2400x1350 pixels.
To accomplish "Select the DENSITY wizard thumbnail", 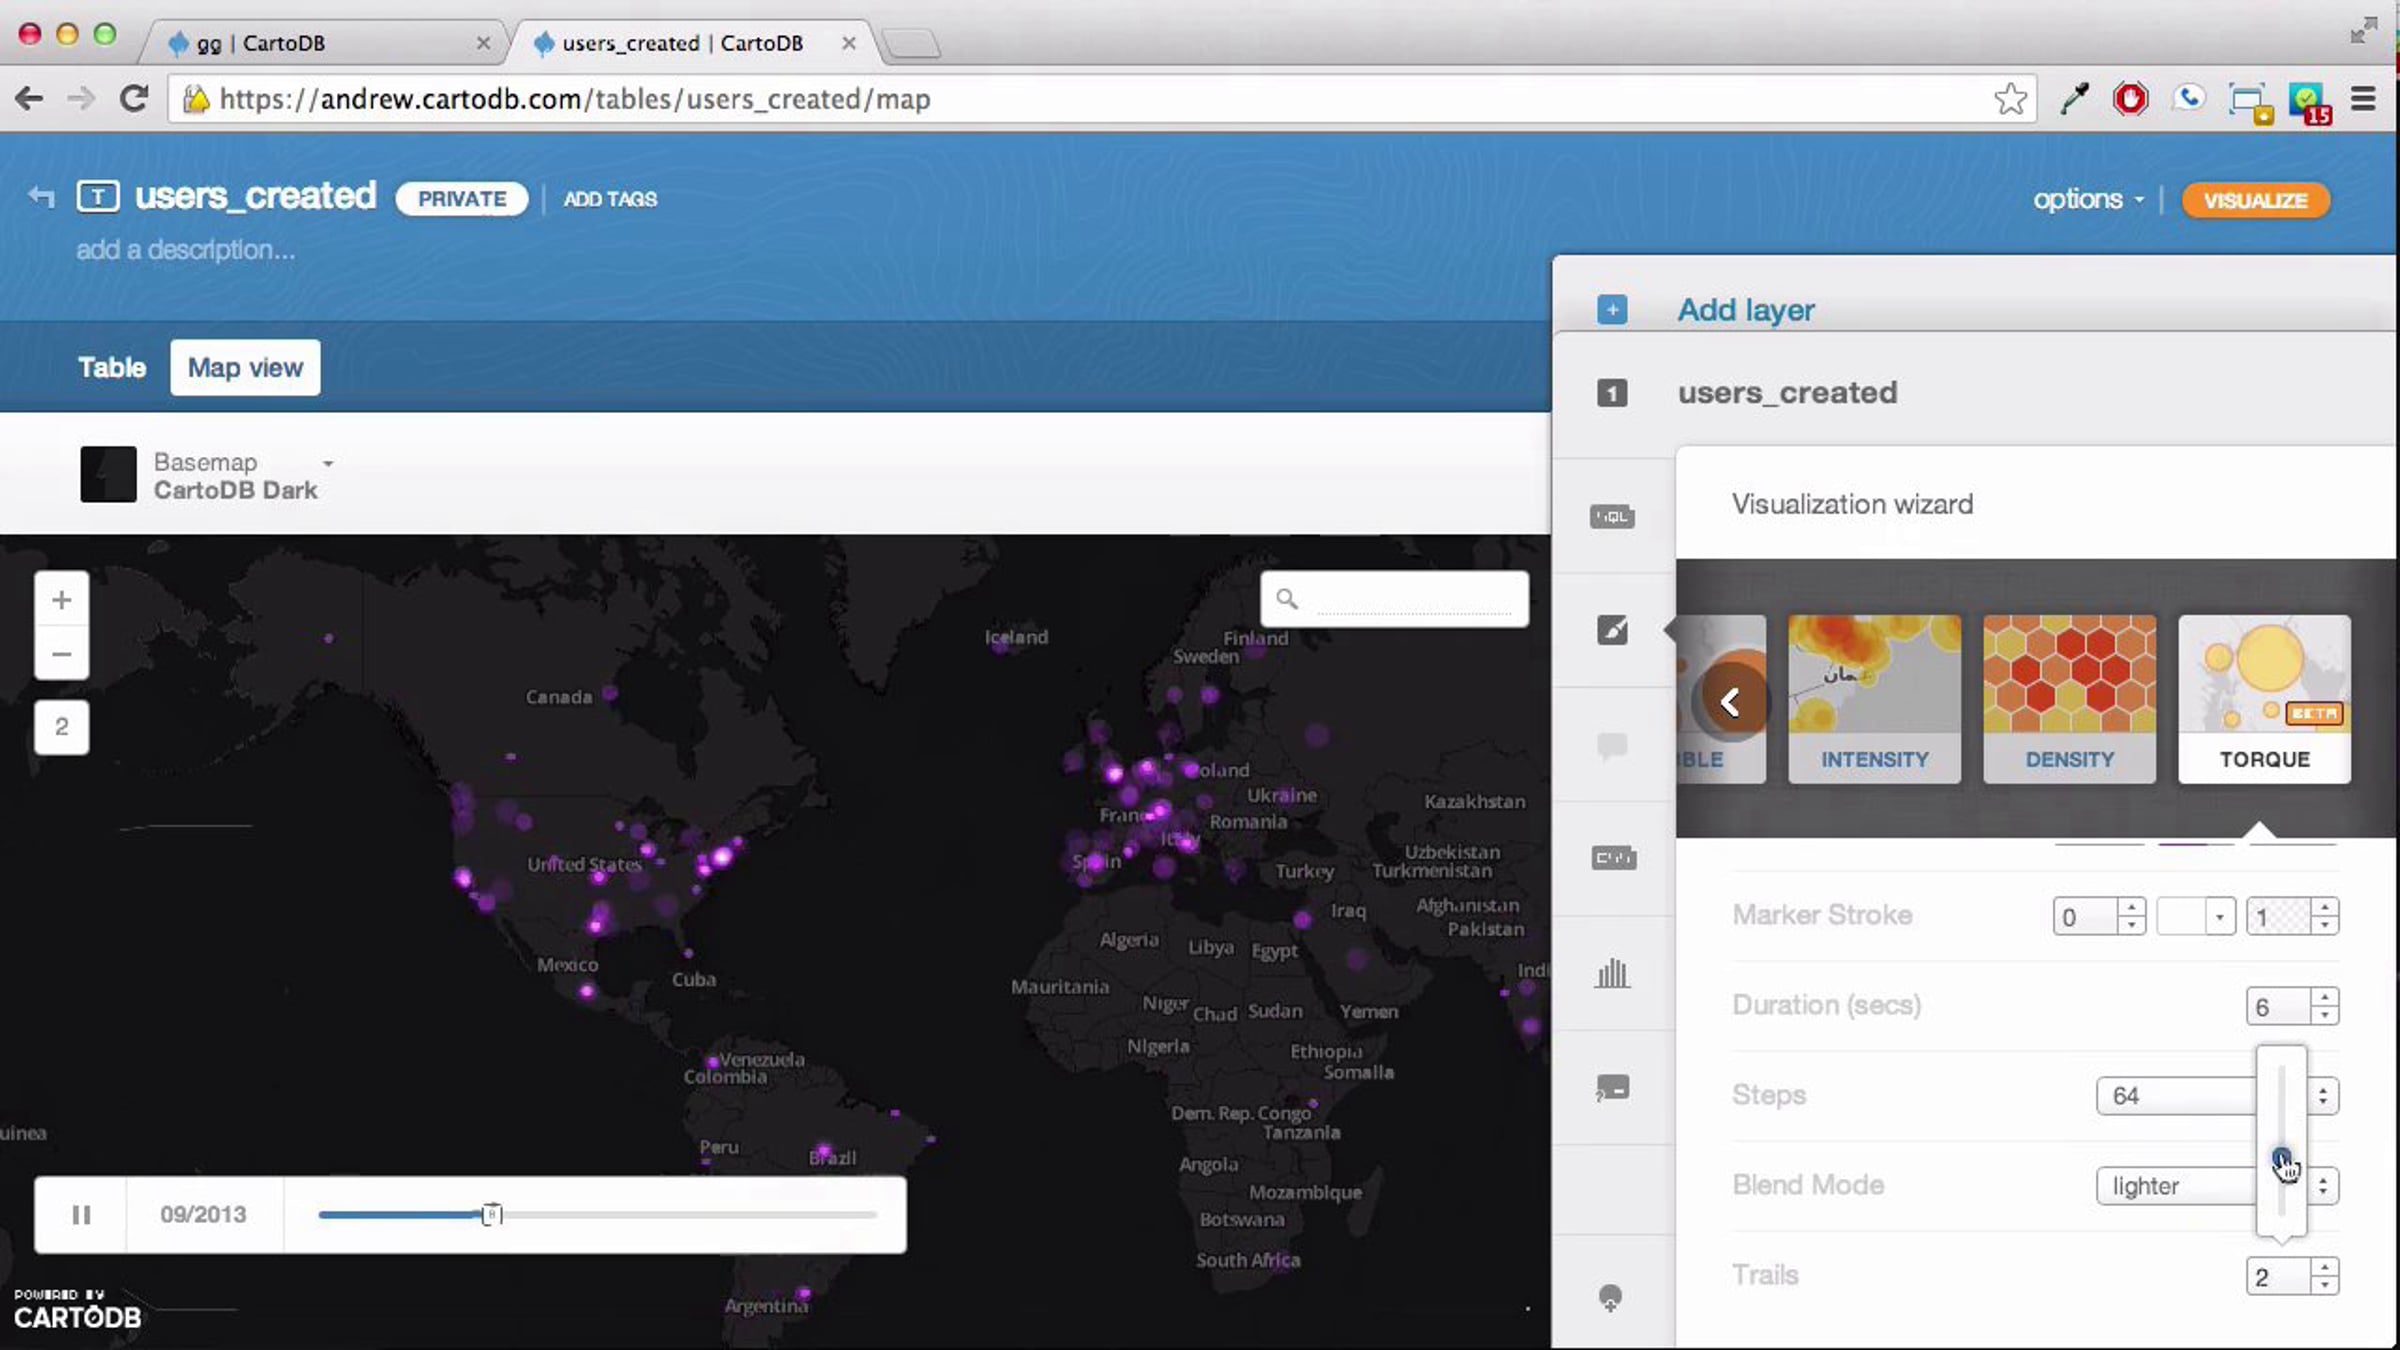I will 2069,698.
